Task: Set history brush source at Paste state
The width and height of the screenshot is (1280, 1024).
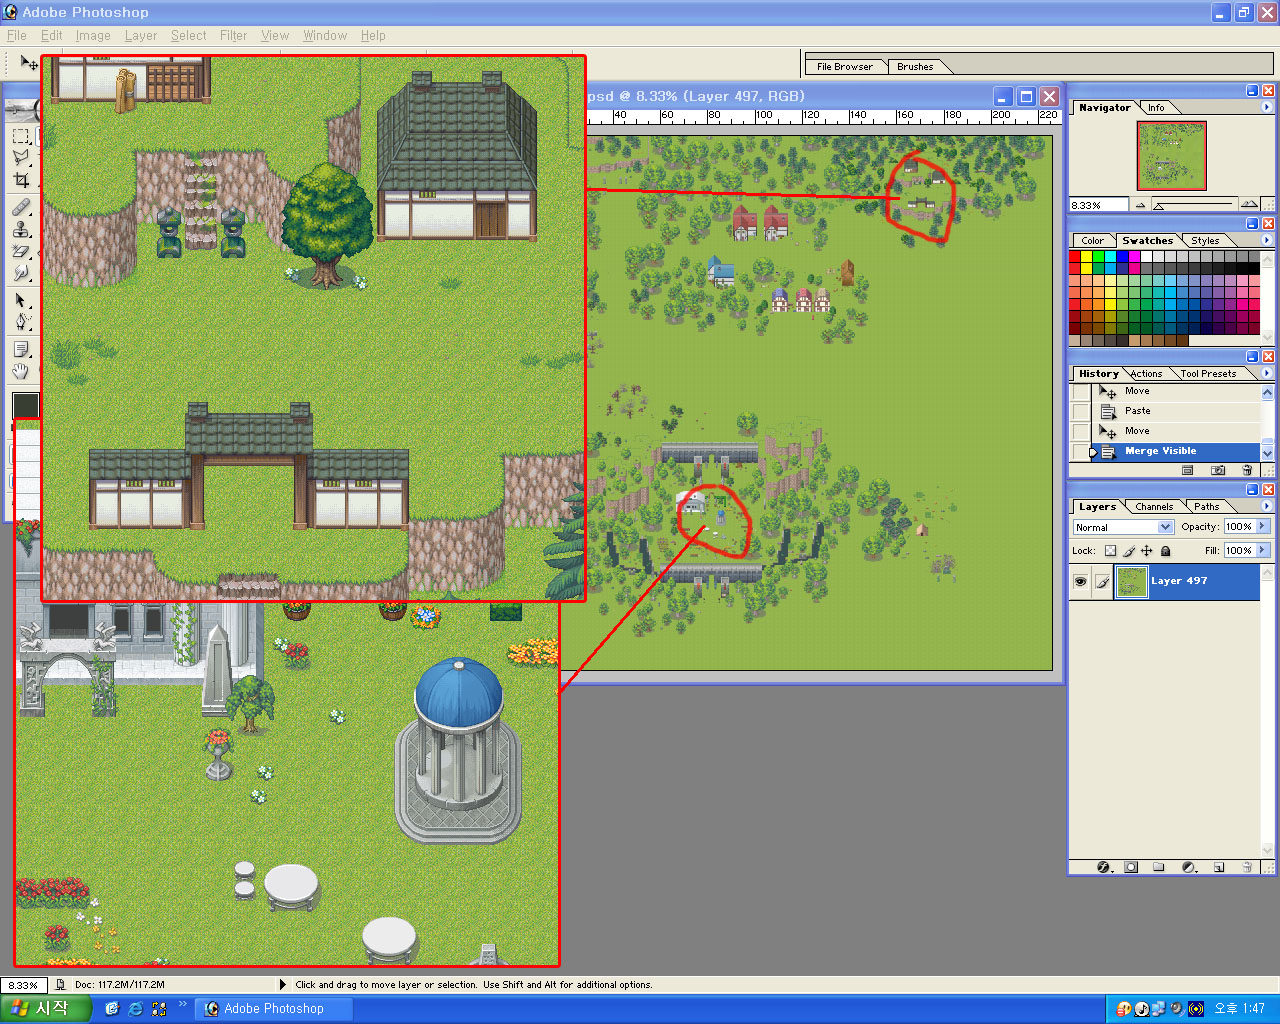Action: coord(1081,411)
